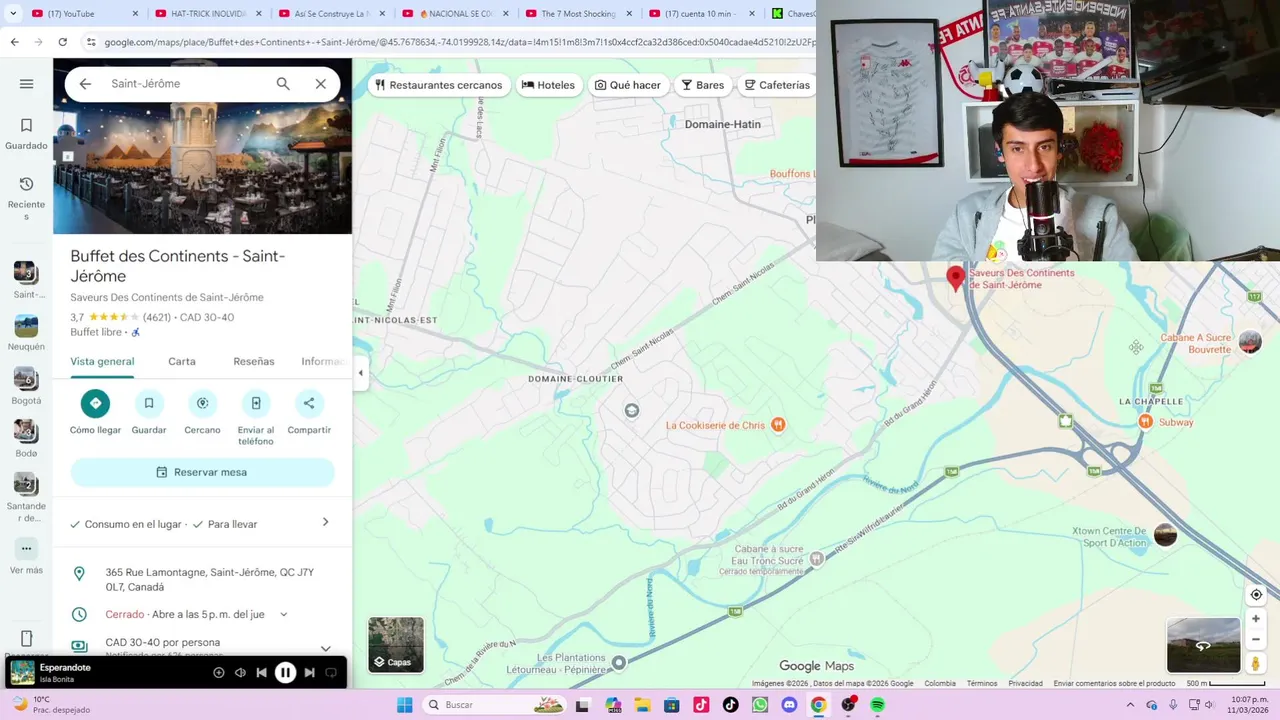The height and width of the screenshot is (720, 1280).
Task: Open the Términos link
Action: 982,684
